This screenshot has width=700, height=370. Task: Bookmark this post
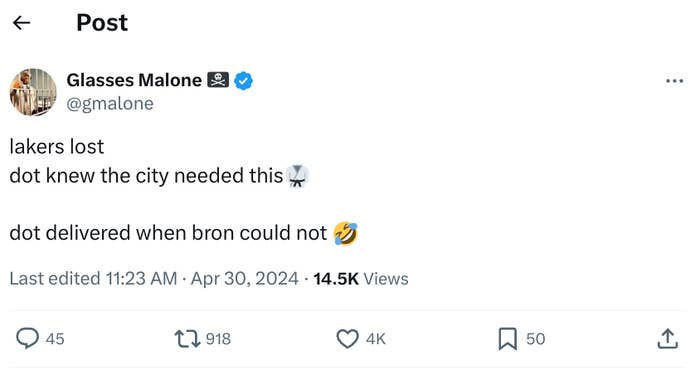(508, 339)
